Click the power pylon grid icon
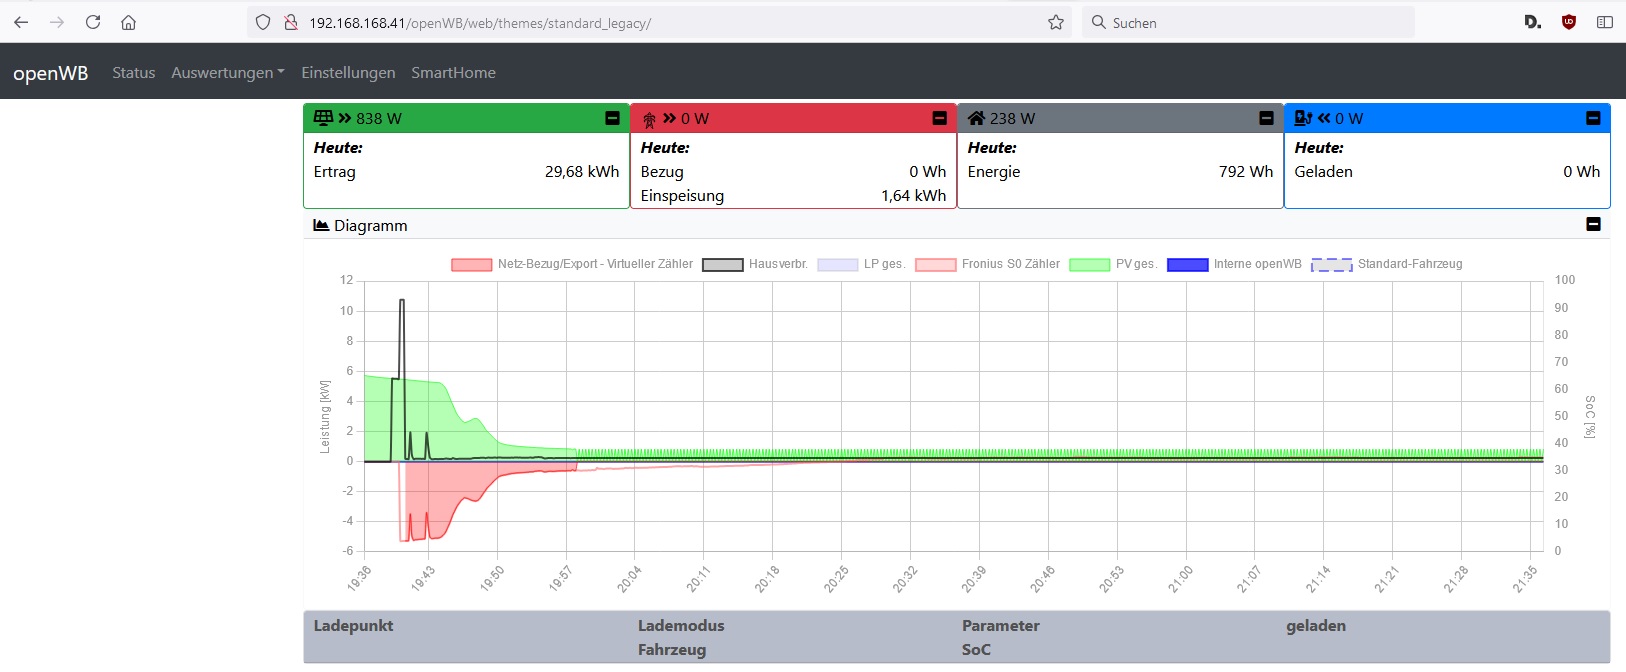The height and width of the screenshot is (672, 1626). click(x=649, y=119)
